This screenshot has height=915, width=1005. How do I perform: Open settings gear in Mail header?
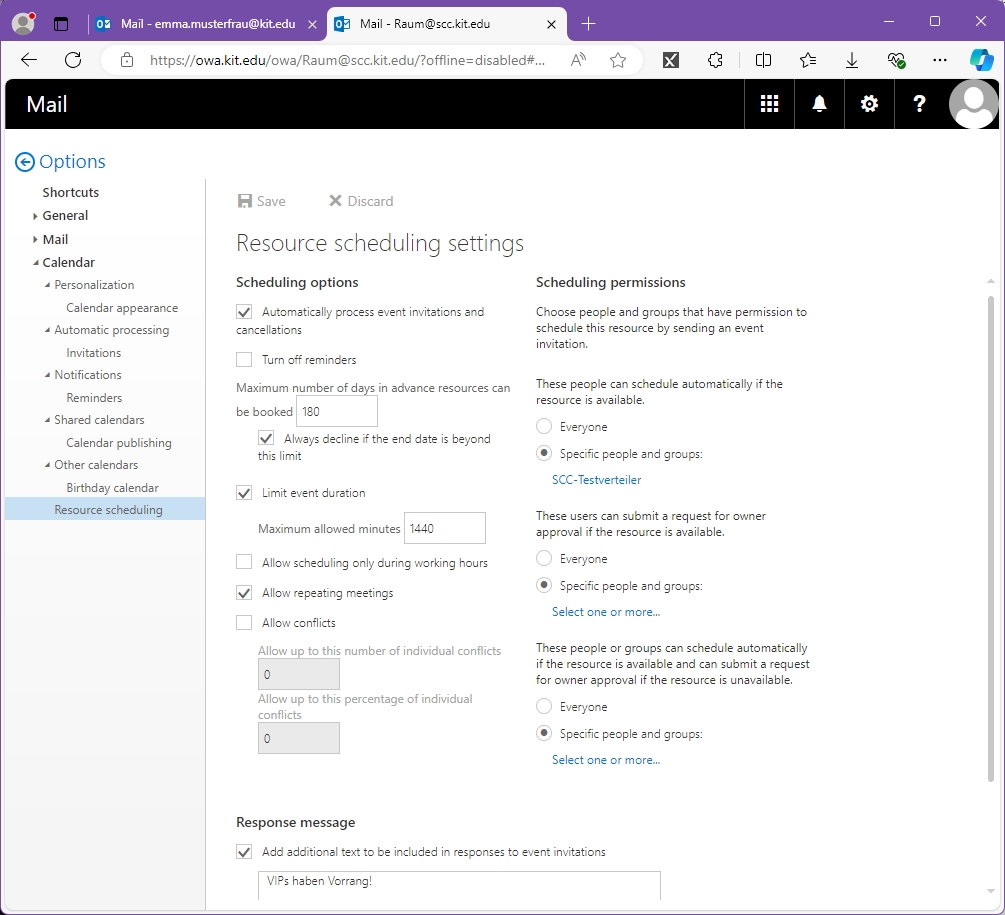pyautogui.click(x=869, y=104)
